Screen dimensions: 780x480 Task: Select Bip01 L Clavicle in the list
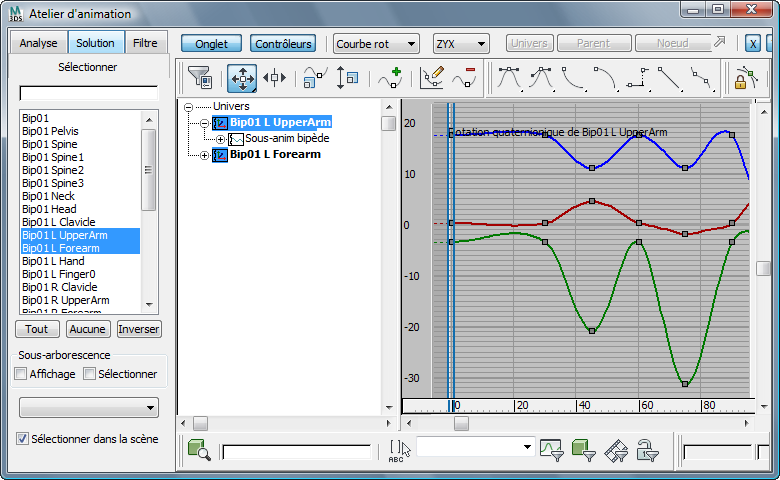pos(59,222)
